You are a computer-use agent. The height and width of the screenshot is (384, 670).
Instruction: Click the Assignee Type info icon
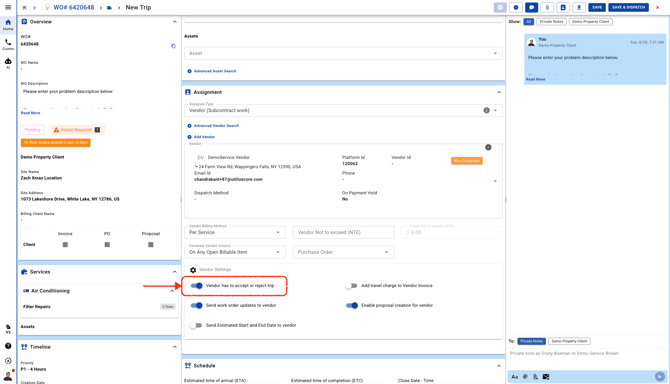[486, 110]
